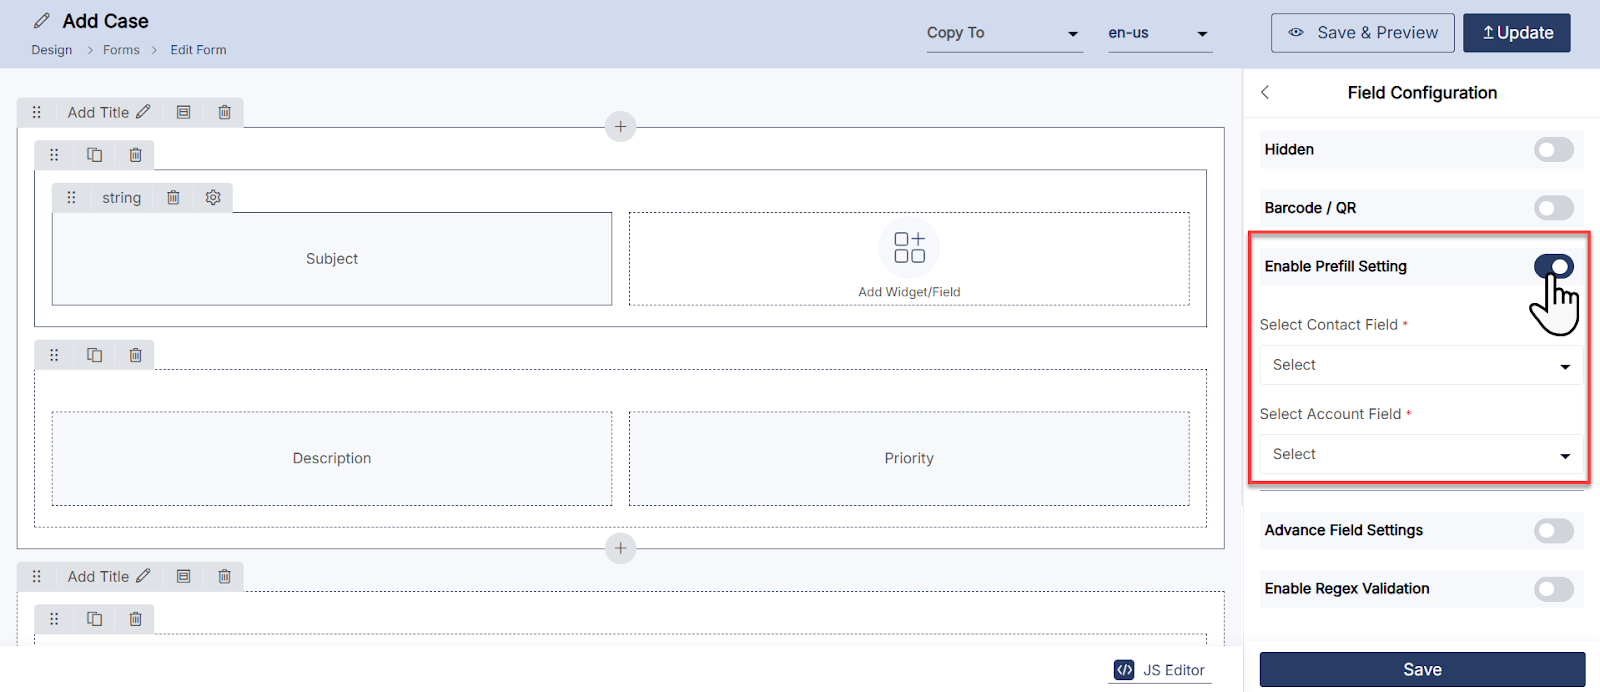Screen dimensions: 1600x692
Task: Toggle the Hidden switch
Action: 1553,150
